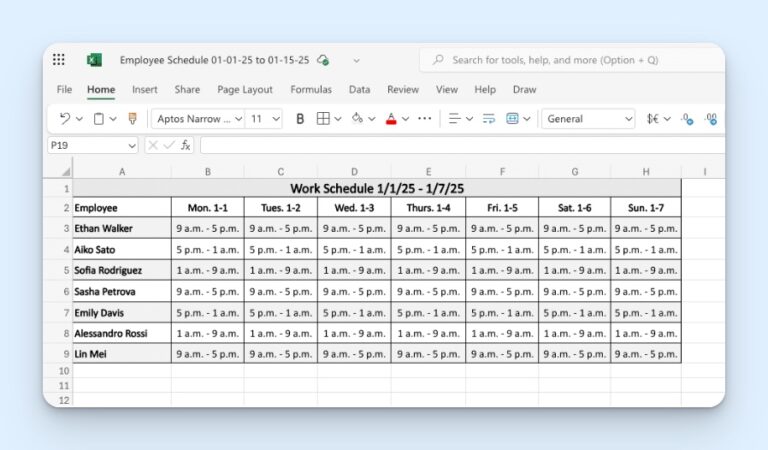This screenshot has height=450, width=768.
Task: Select the Format Painter brush icon
Action: [132, 118]
